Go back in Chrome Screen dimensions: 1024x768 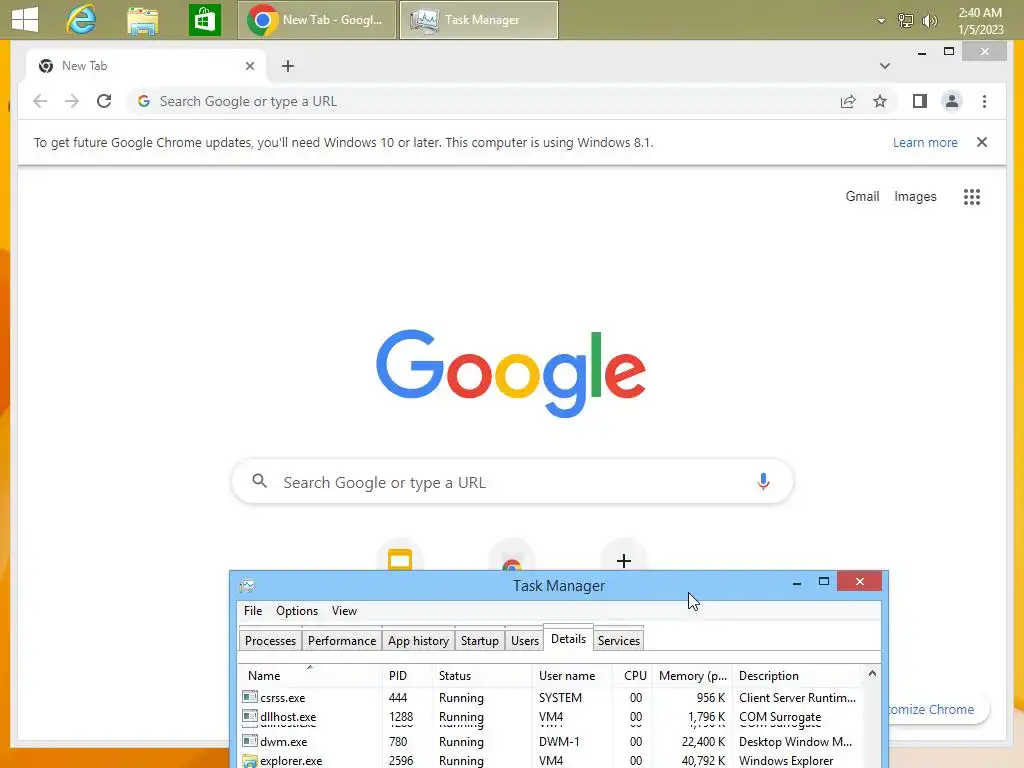(x=40, y=101)
